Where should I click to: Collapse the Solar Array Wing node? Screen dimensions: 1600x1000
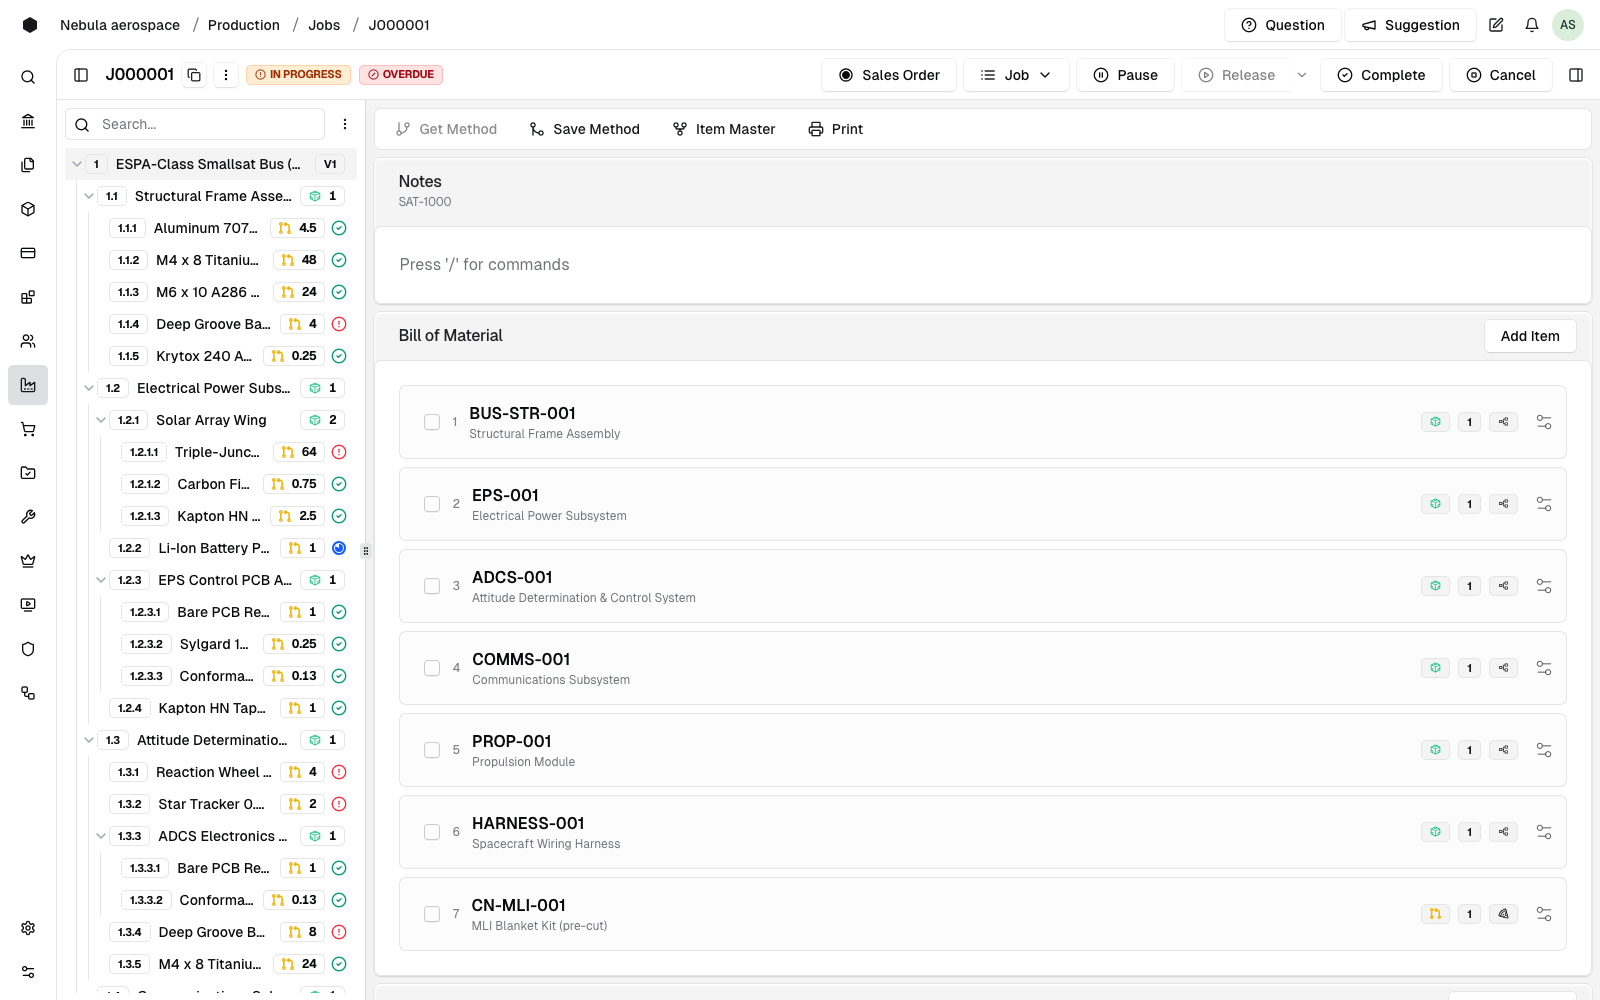pyautogui.click(x=101, y=420)
